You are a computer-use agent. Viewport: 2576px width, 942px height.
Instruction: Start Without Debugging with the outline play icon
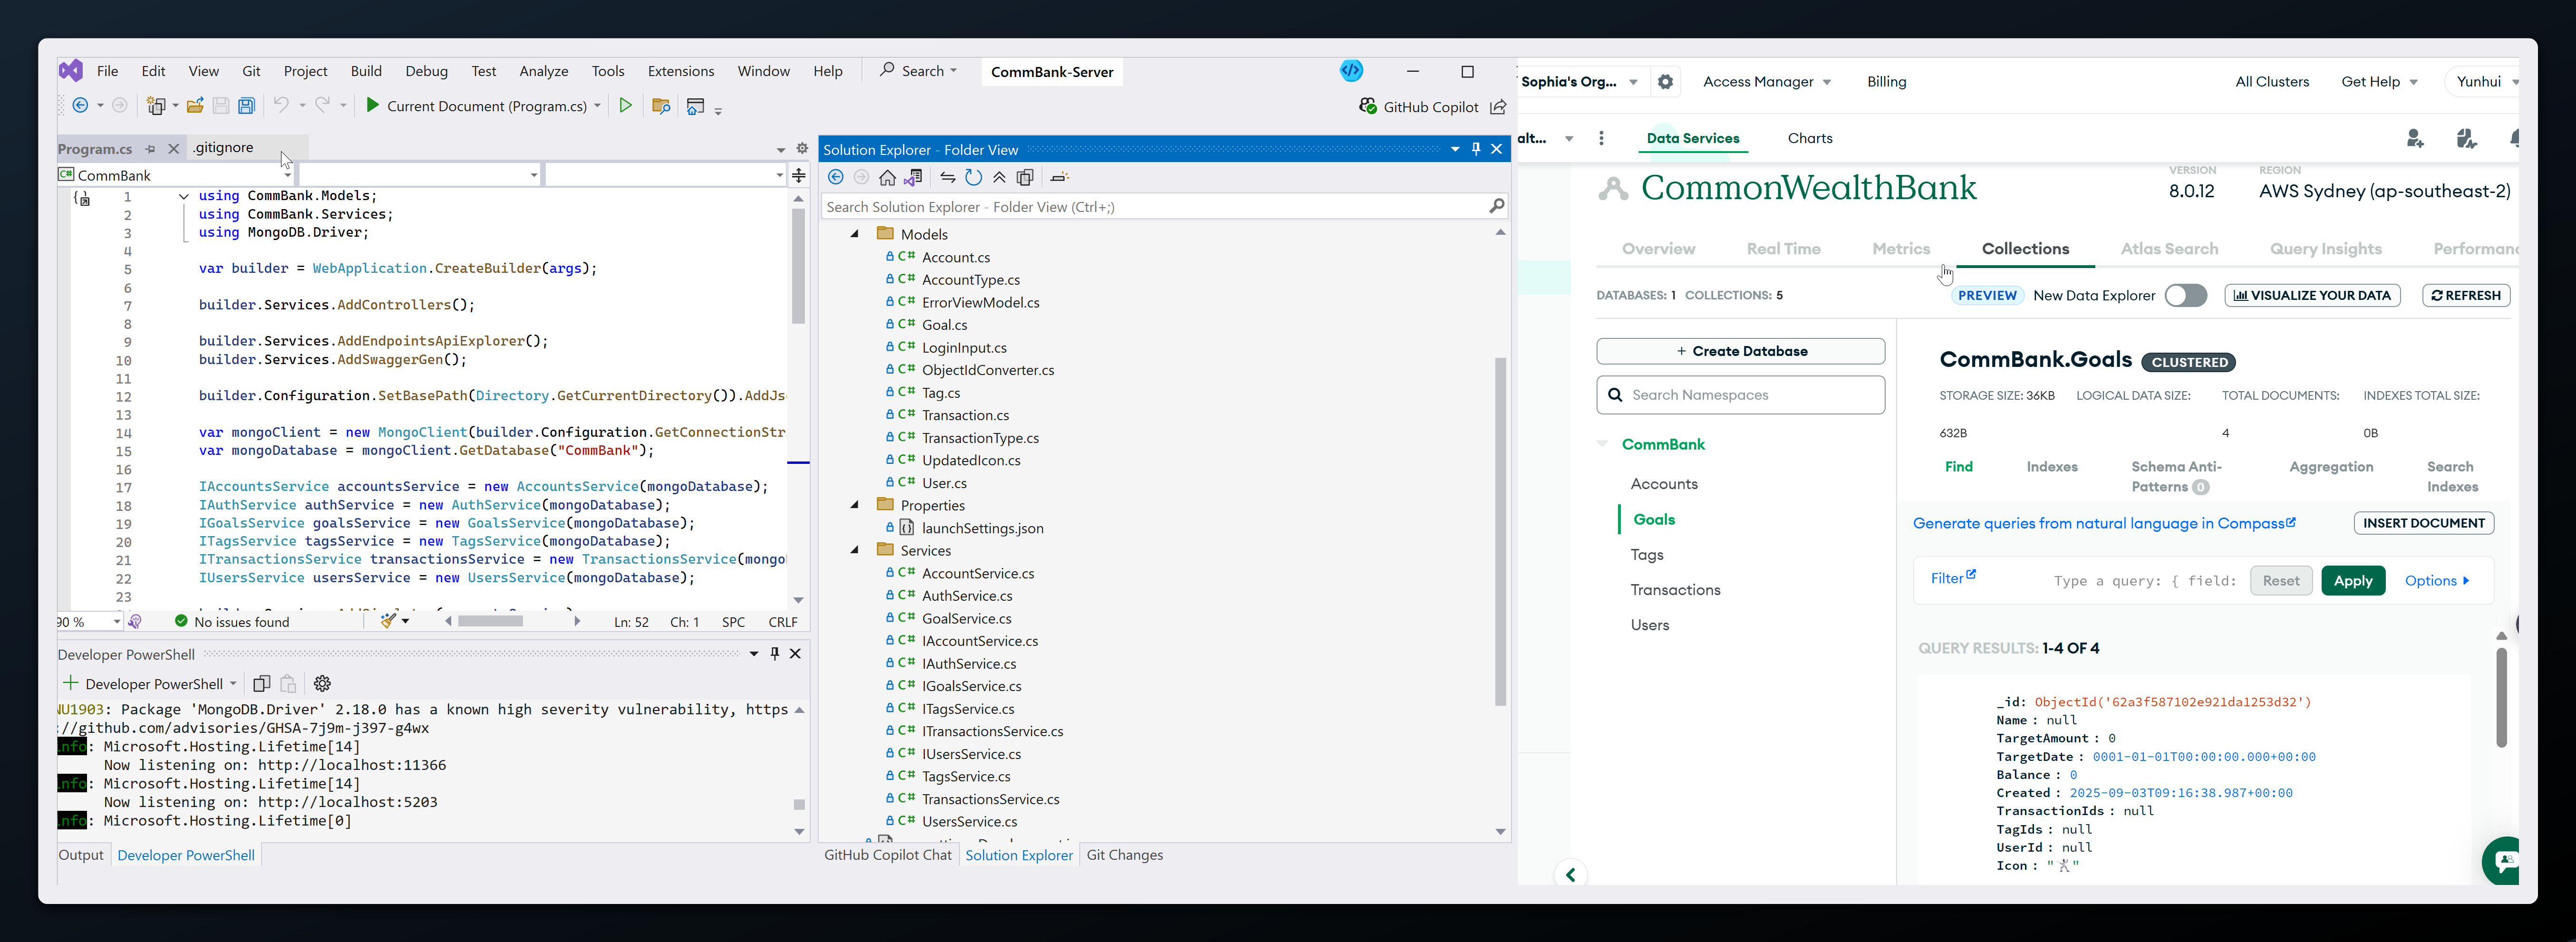(x=625, y=106)
